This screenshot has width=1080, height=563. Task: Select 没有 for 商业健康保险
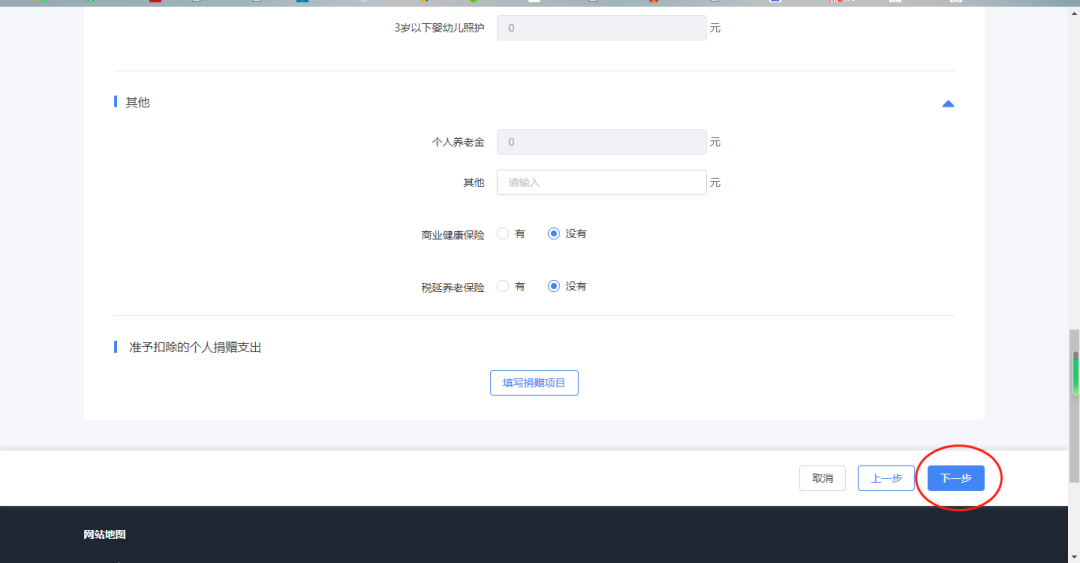[554, 234]
